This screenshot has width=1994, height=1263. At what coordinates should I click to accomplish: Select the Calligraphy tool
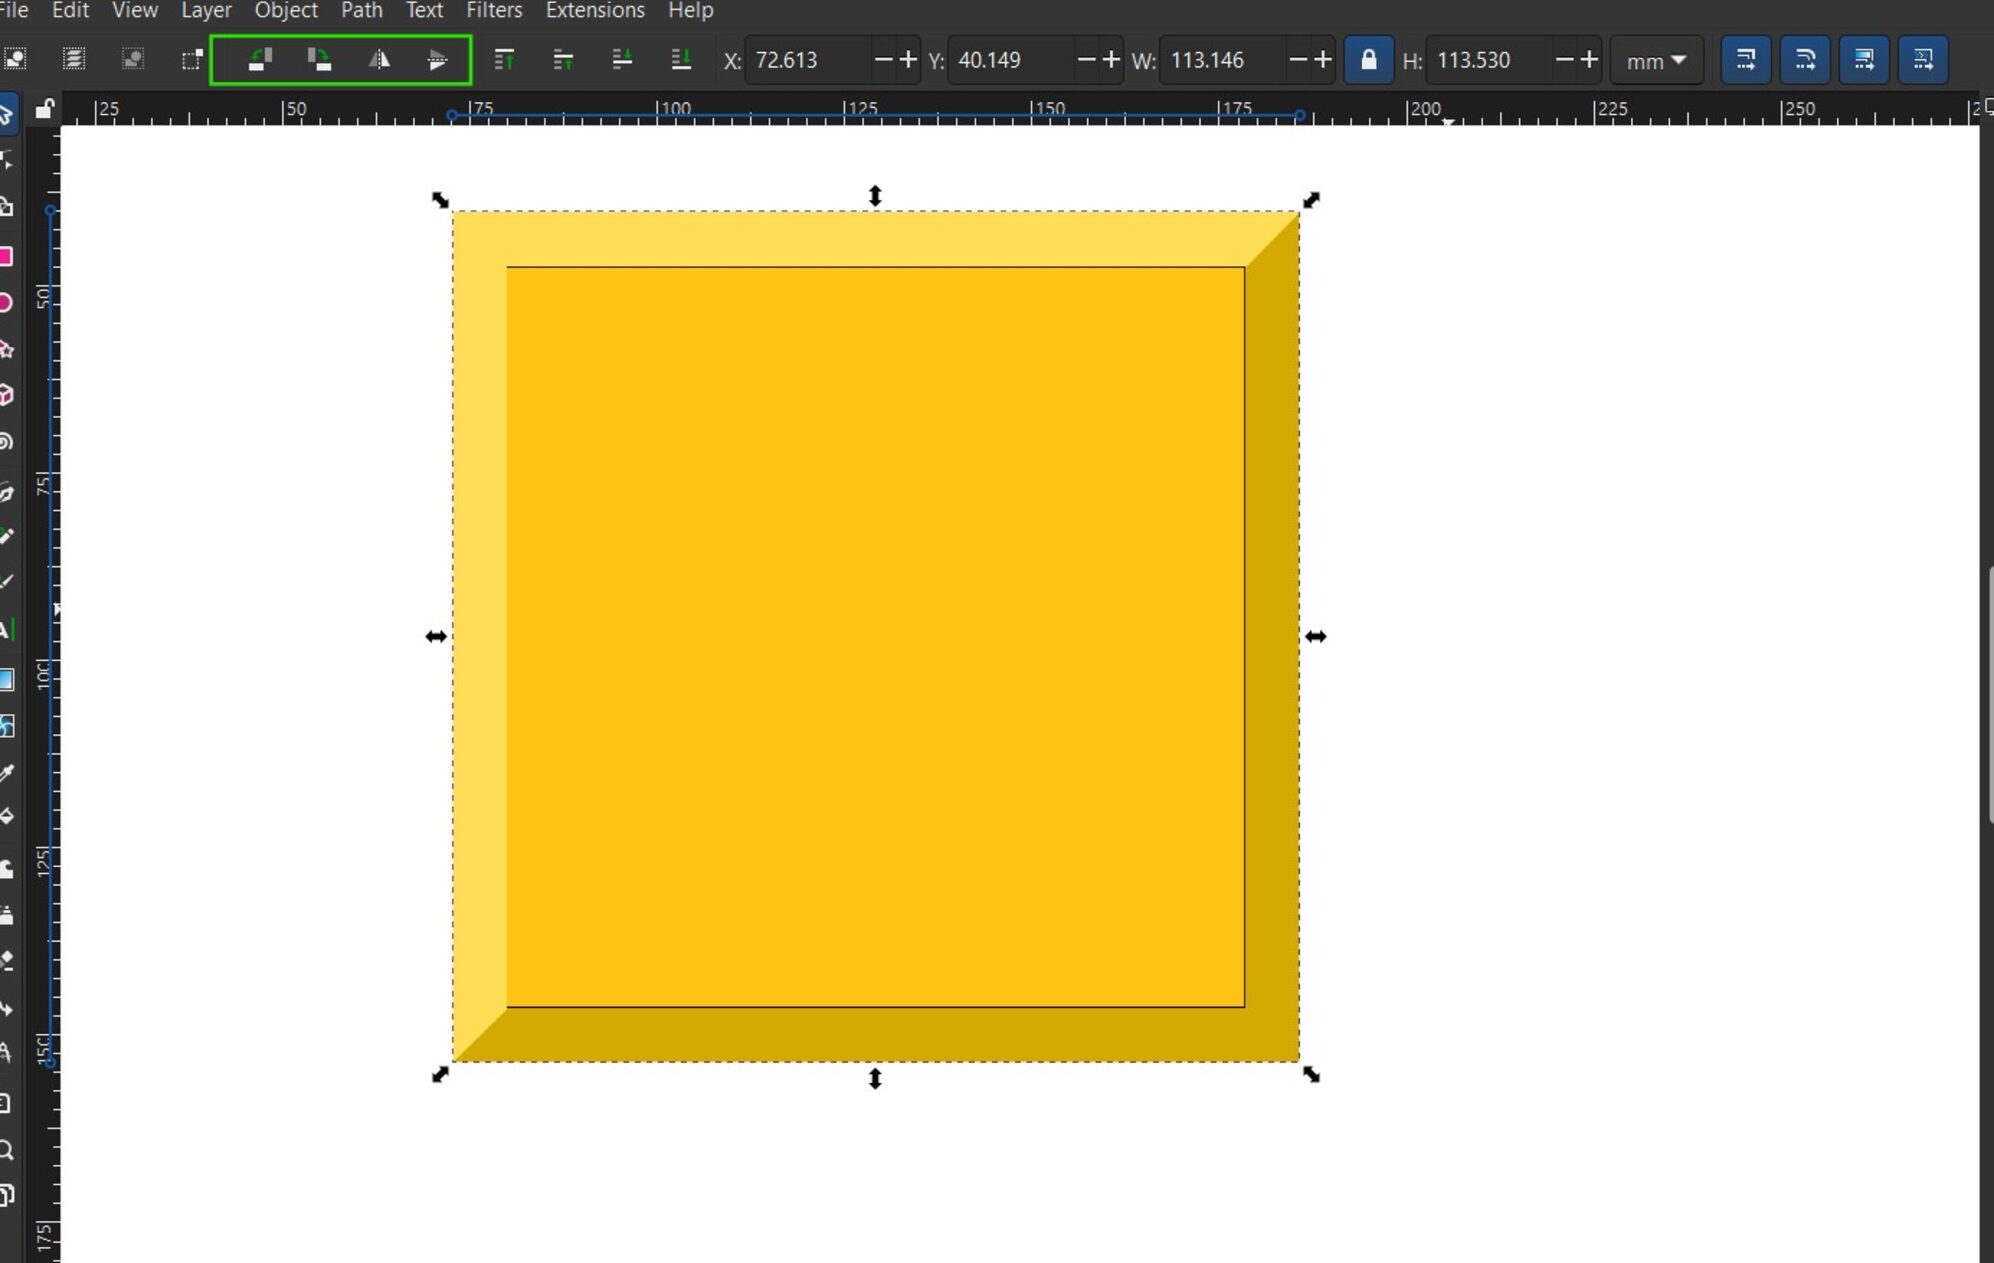click(x=6, y=582)
